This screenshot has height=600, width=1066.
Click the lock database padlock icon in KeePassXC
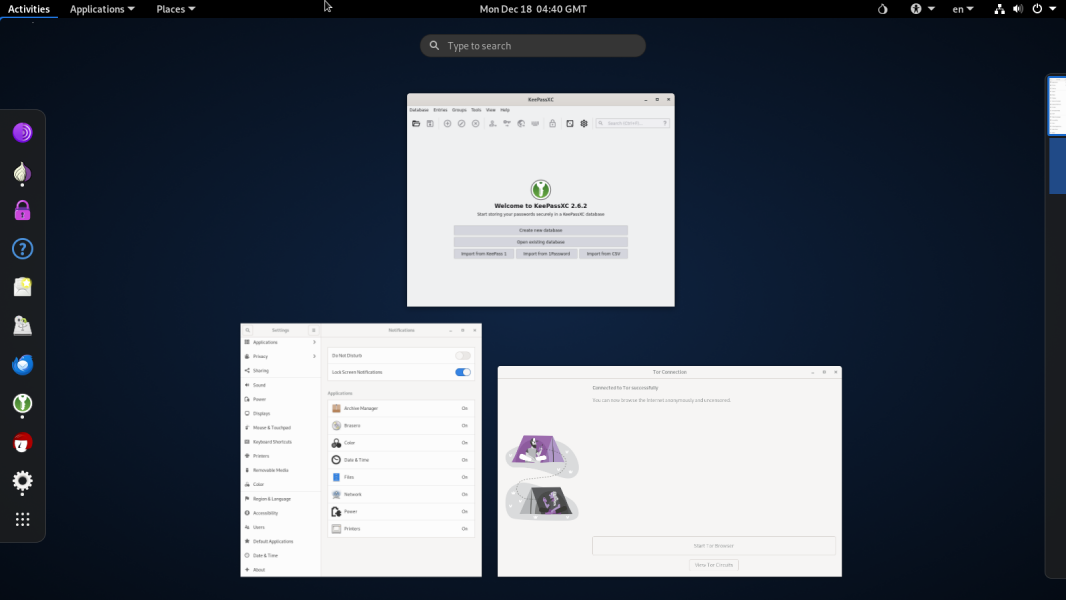553,124
